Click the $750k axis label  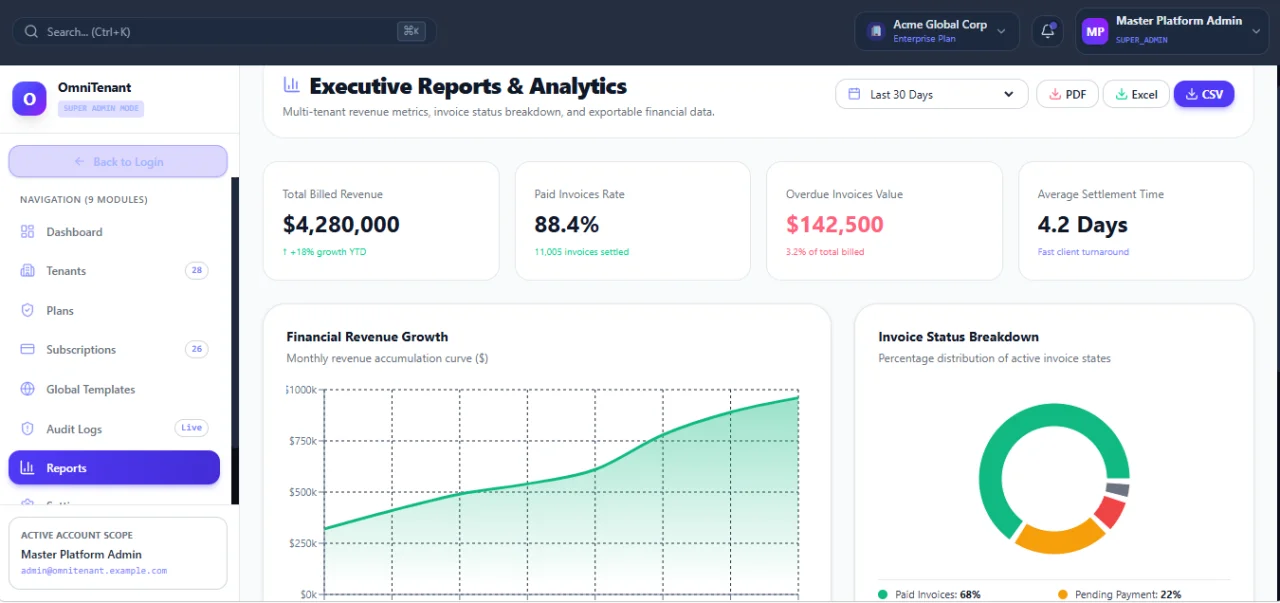(x=302, y=441)
